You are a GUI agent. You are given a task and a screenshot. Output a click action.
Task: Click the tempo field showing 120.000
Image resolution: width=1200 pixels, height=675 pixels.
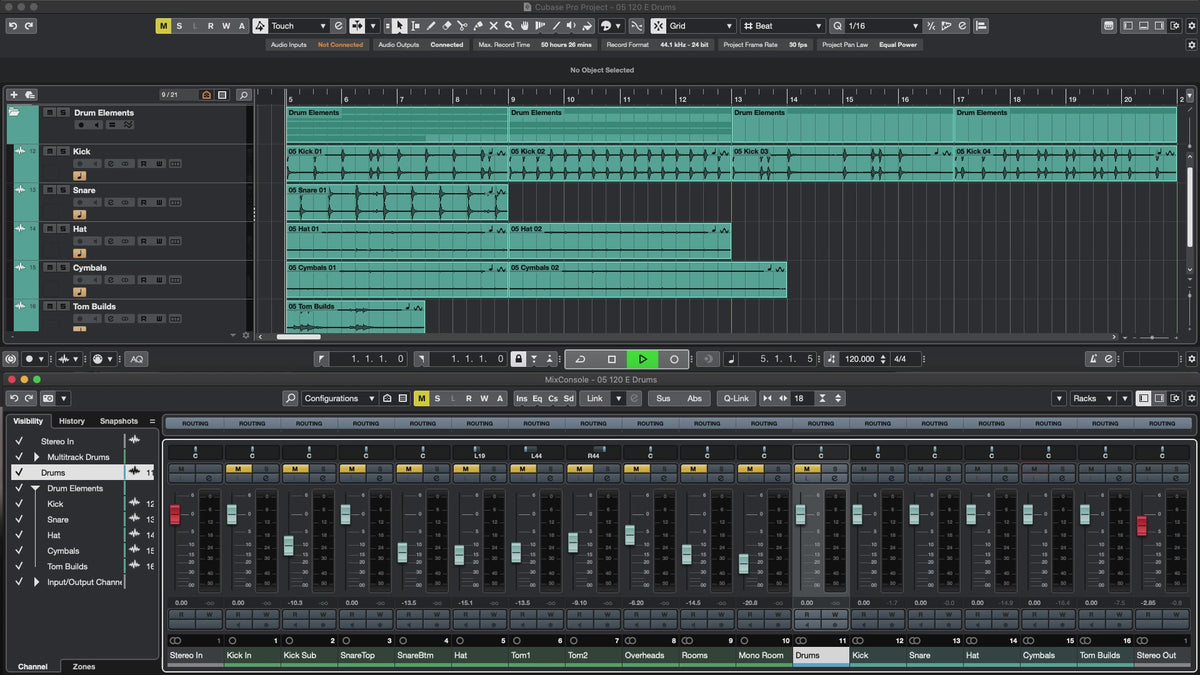[859, 359]
